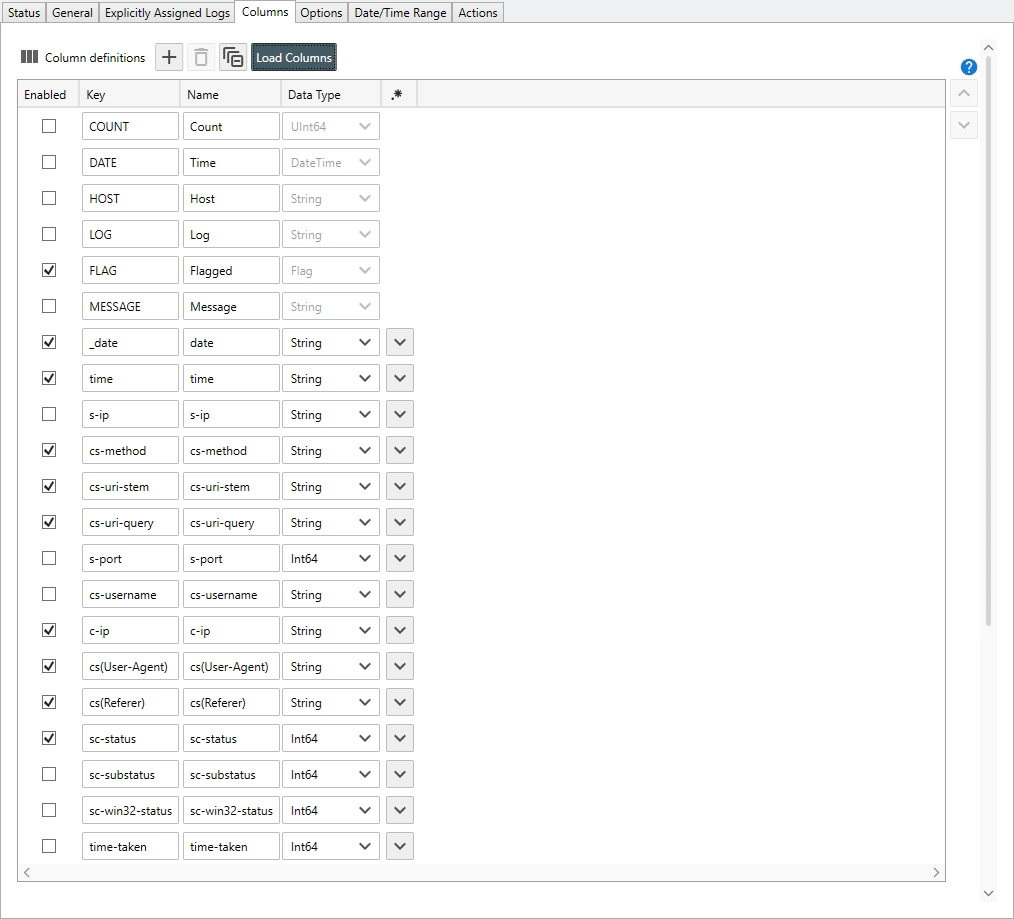Click the delete column trash icon
This screenshot has height=919, width=1014.
[201, 58]
